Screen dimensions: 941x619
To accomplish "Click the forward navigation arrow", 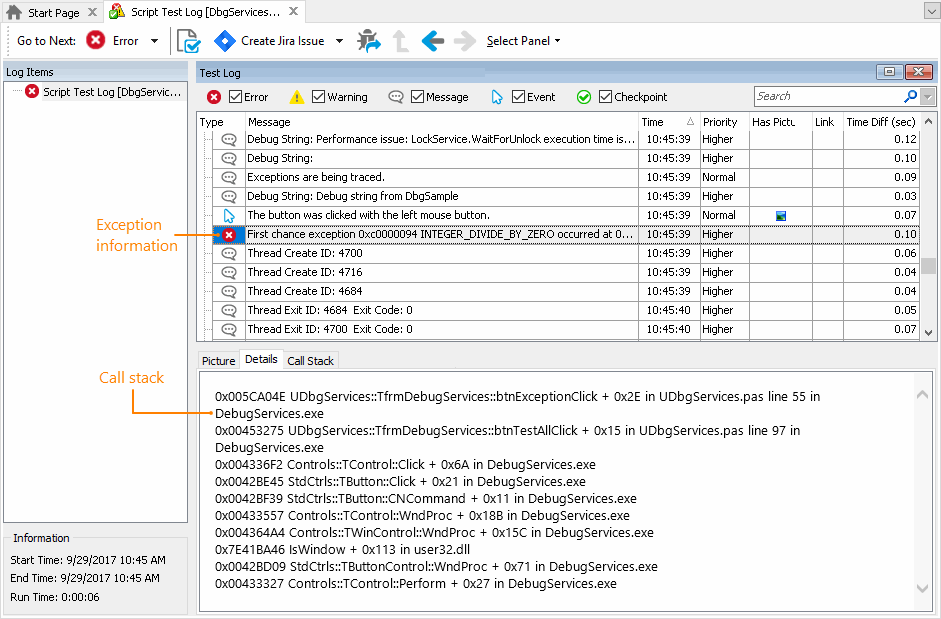I will click(463, 41).
